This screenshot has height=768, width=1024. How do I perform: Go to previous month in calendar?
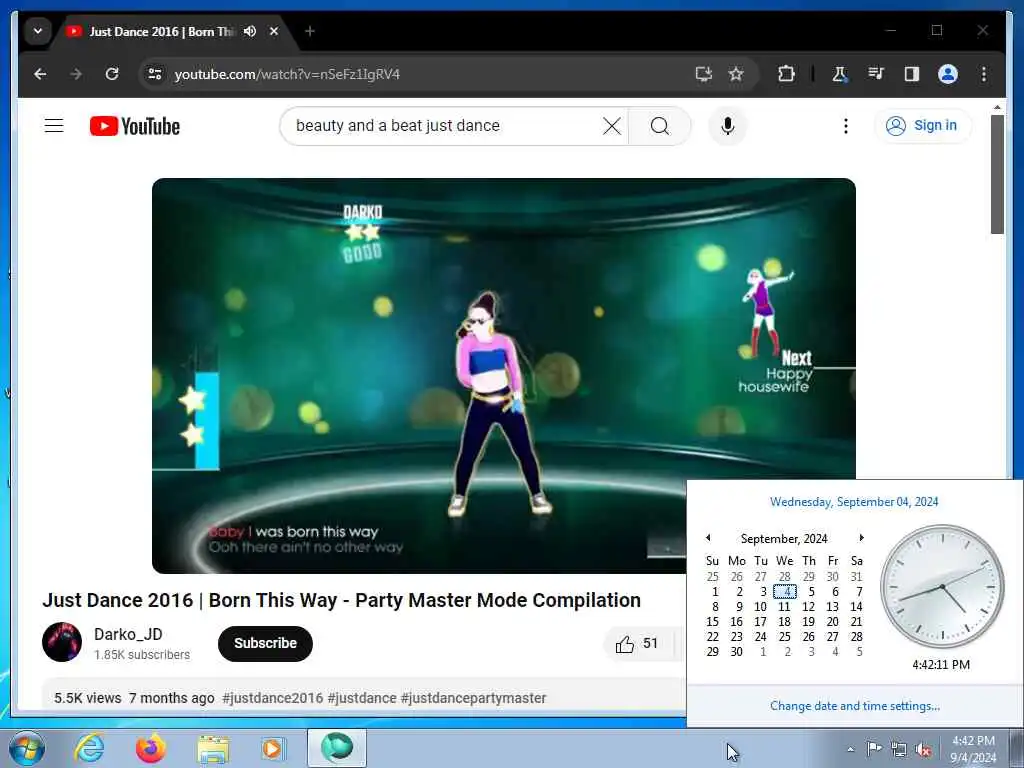[x=708, y=537]
